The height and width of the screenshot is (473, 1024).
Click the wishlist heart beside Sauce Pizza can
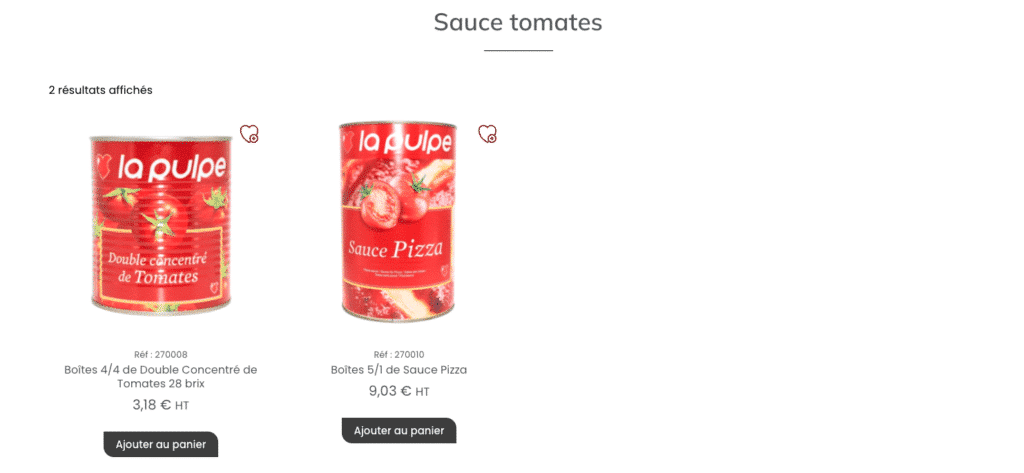(487, 134)
